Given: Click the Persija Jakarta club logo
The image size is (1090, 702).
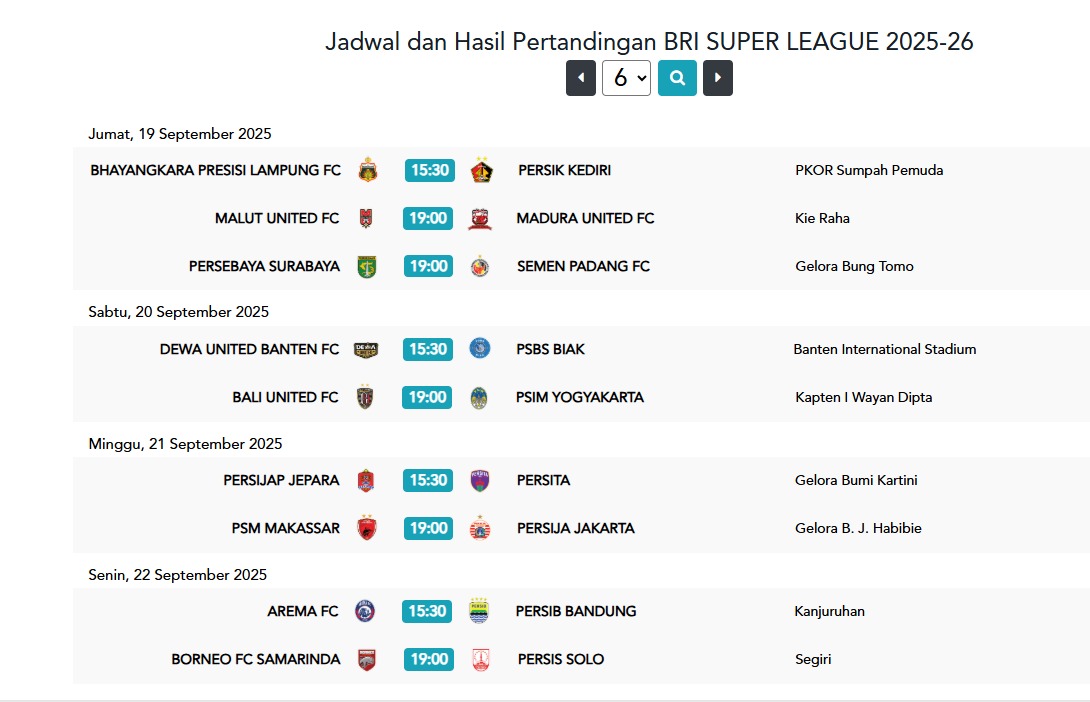Looking at the screenshot, I should (480, 528).
